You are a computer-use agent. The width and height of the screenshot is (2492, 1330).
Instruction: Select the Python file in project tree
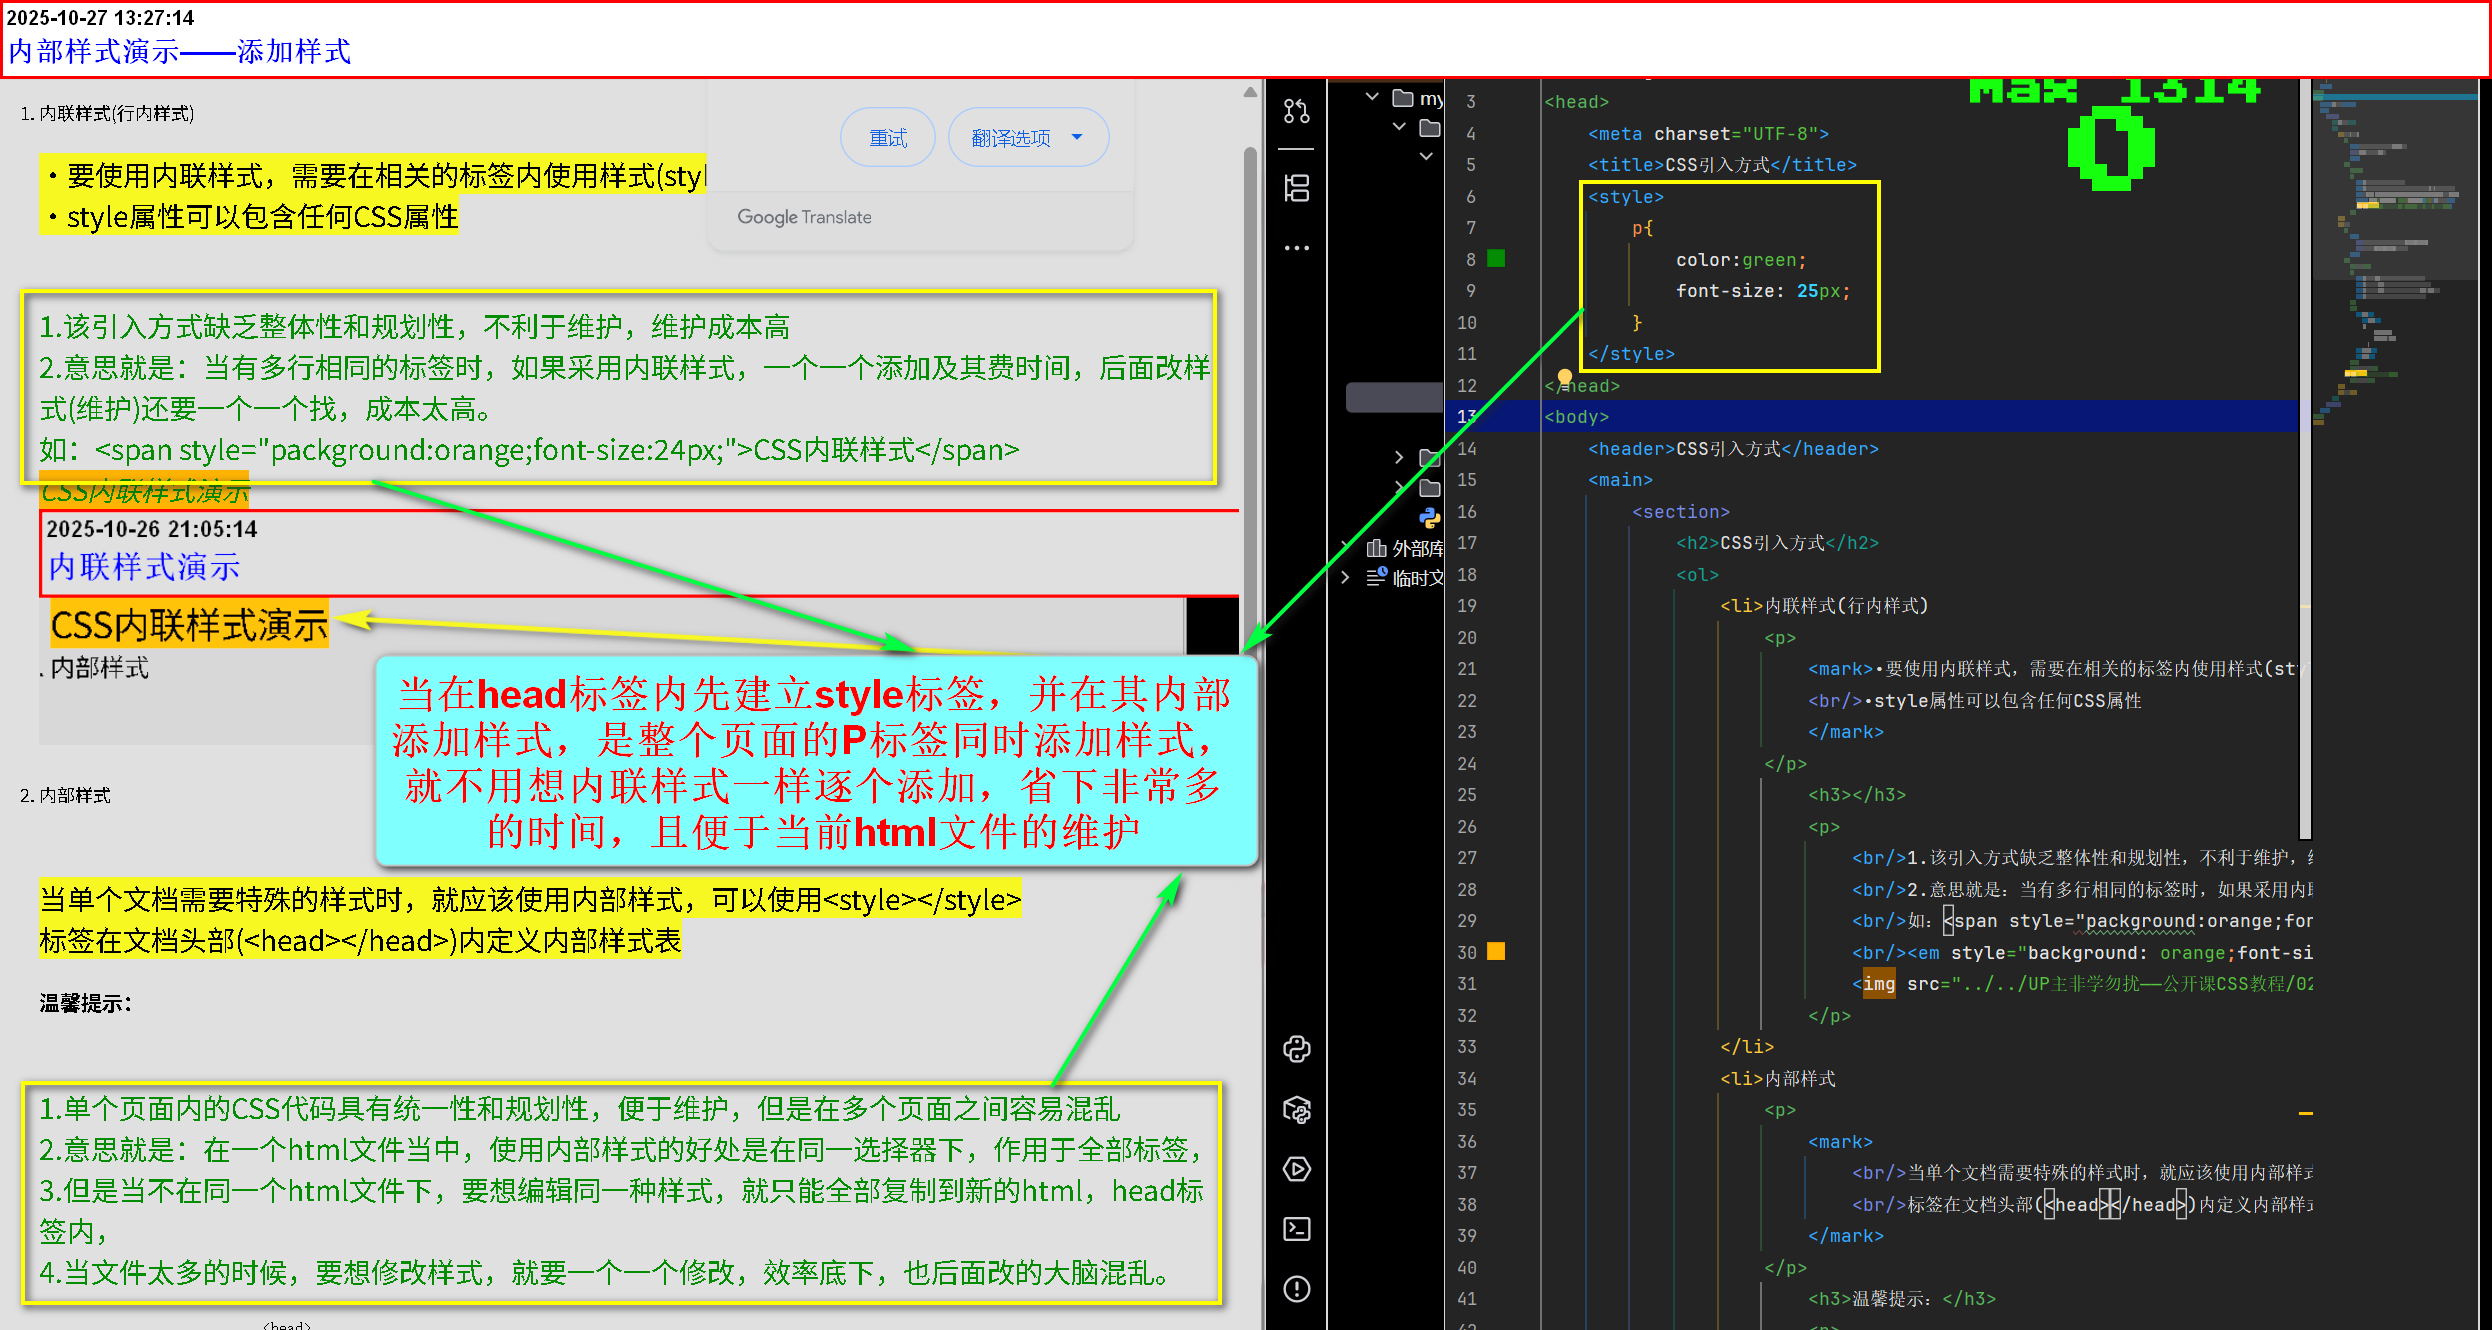[1430, 517]
